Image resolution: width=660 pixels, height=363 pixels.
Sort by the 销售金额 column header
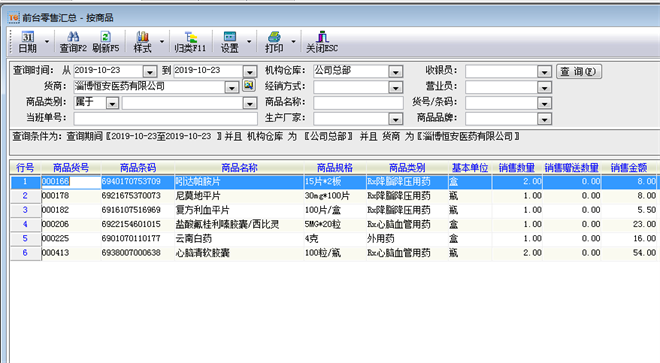[x=629, y=168]
